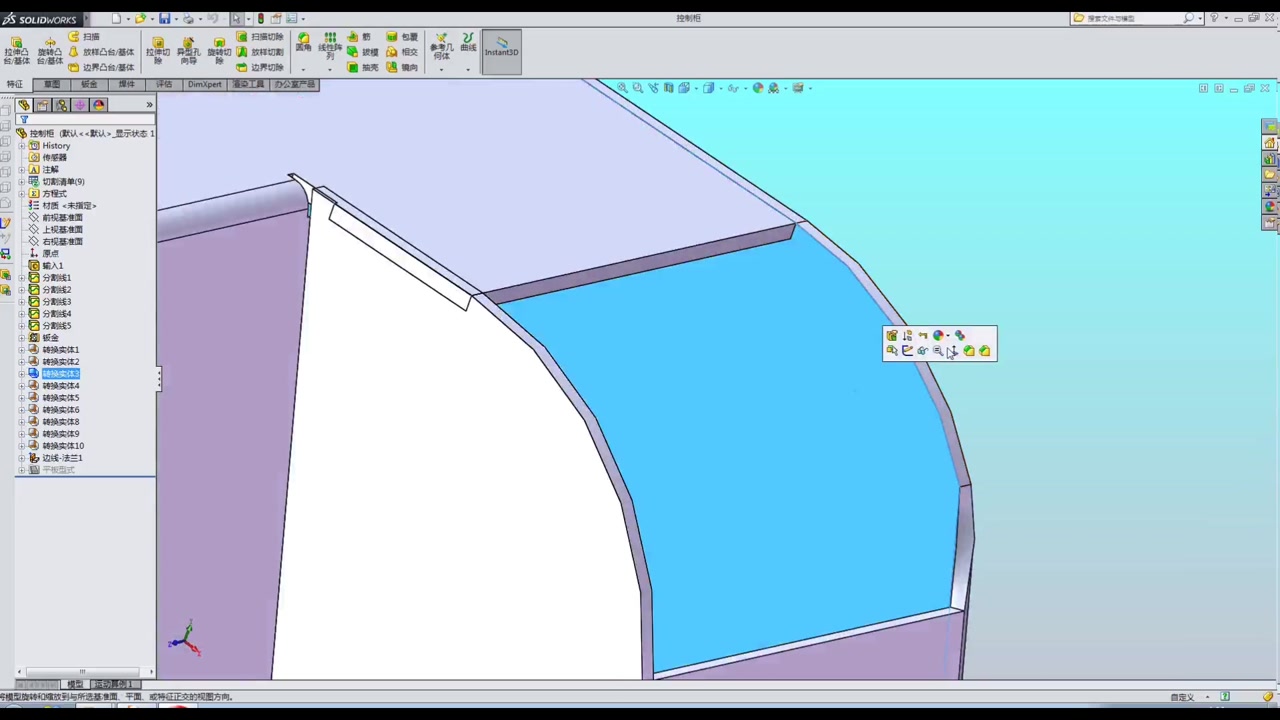Select the 筋 rib tool
The image size is (1280, 720).
tap(359, 37)
